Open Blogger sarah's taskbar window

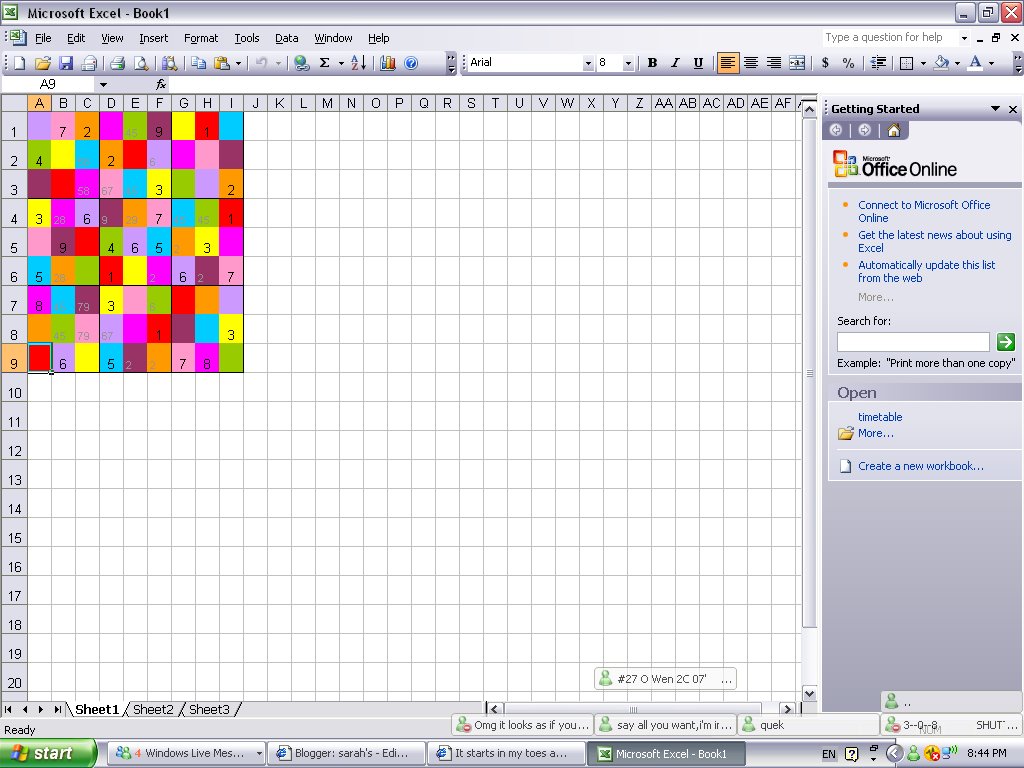tap(347, 753)
